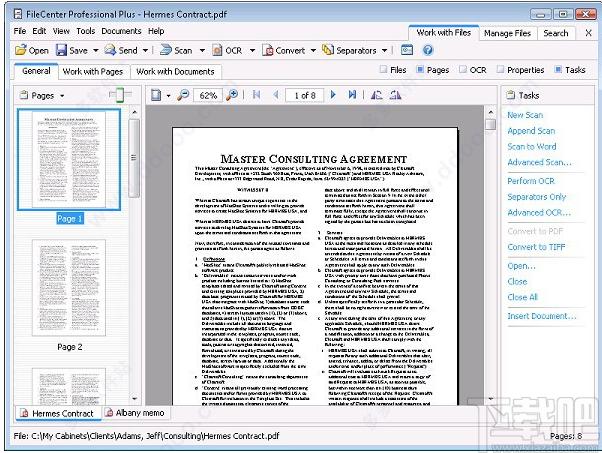Select the Page 2 thumbnail
The image size is (602, 453).
pos(69,288)
